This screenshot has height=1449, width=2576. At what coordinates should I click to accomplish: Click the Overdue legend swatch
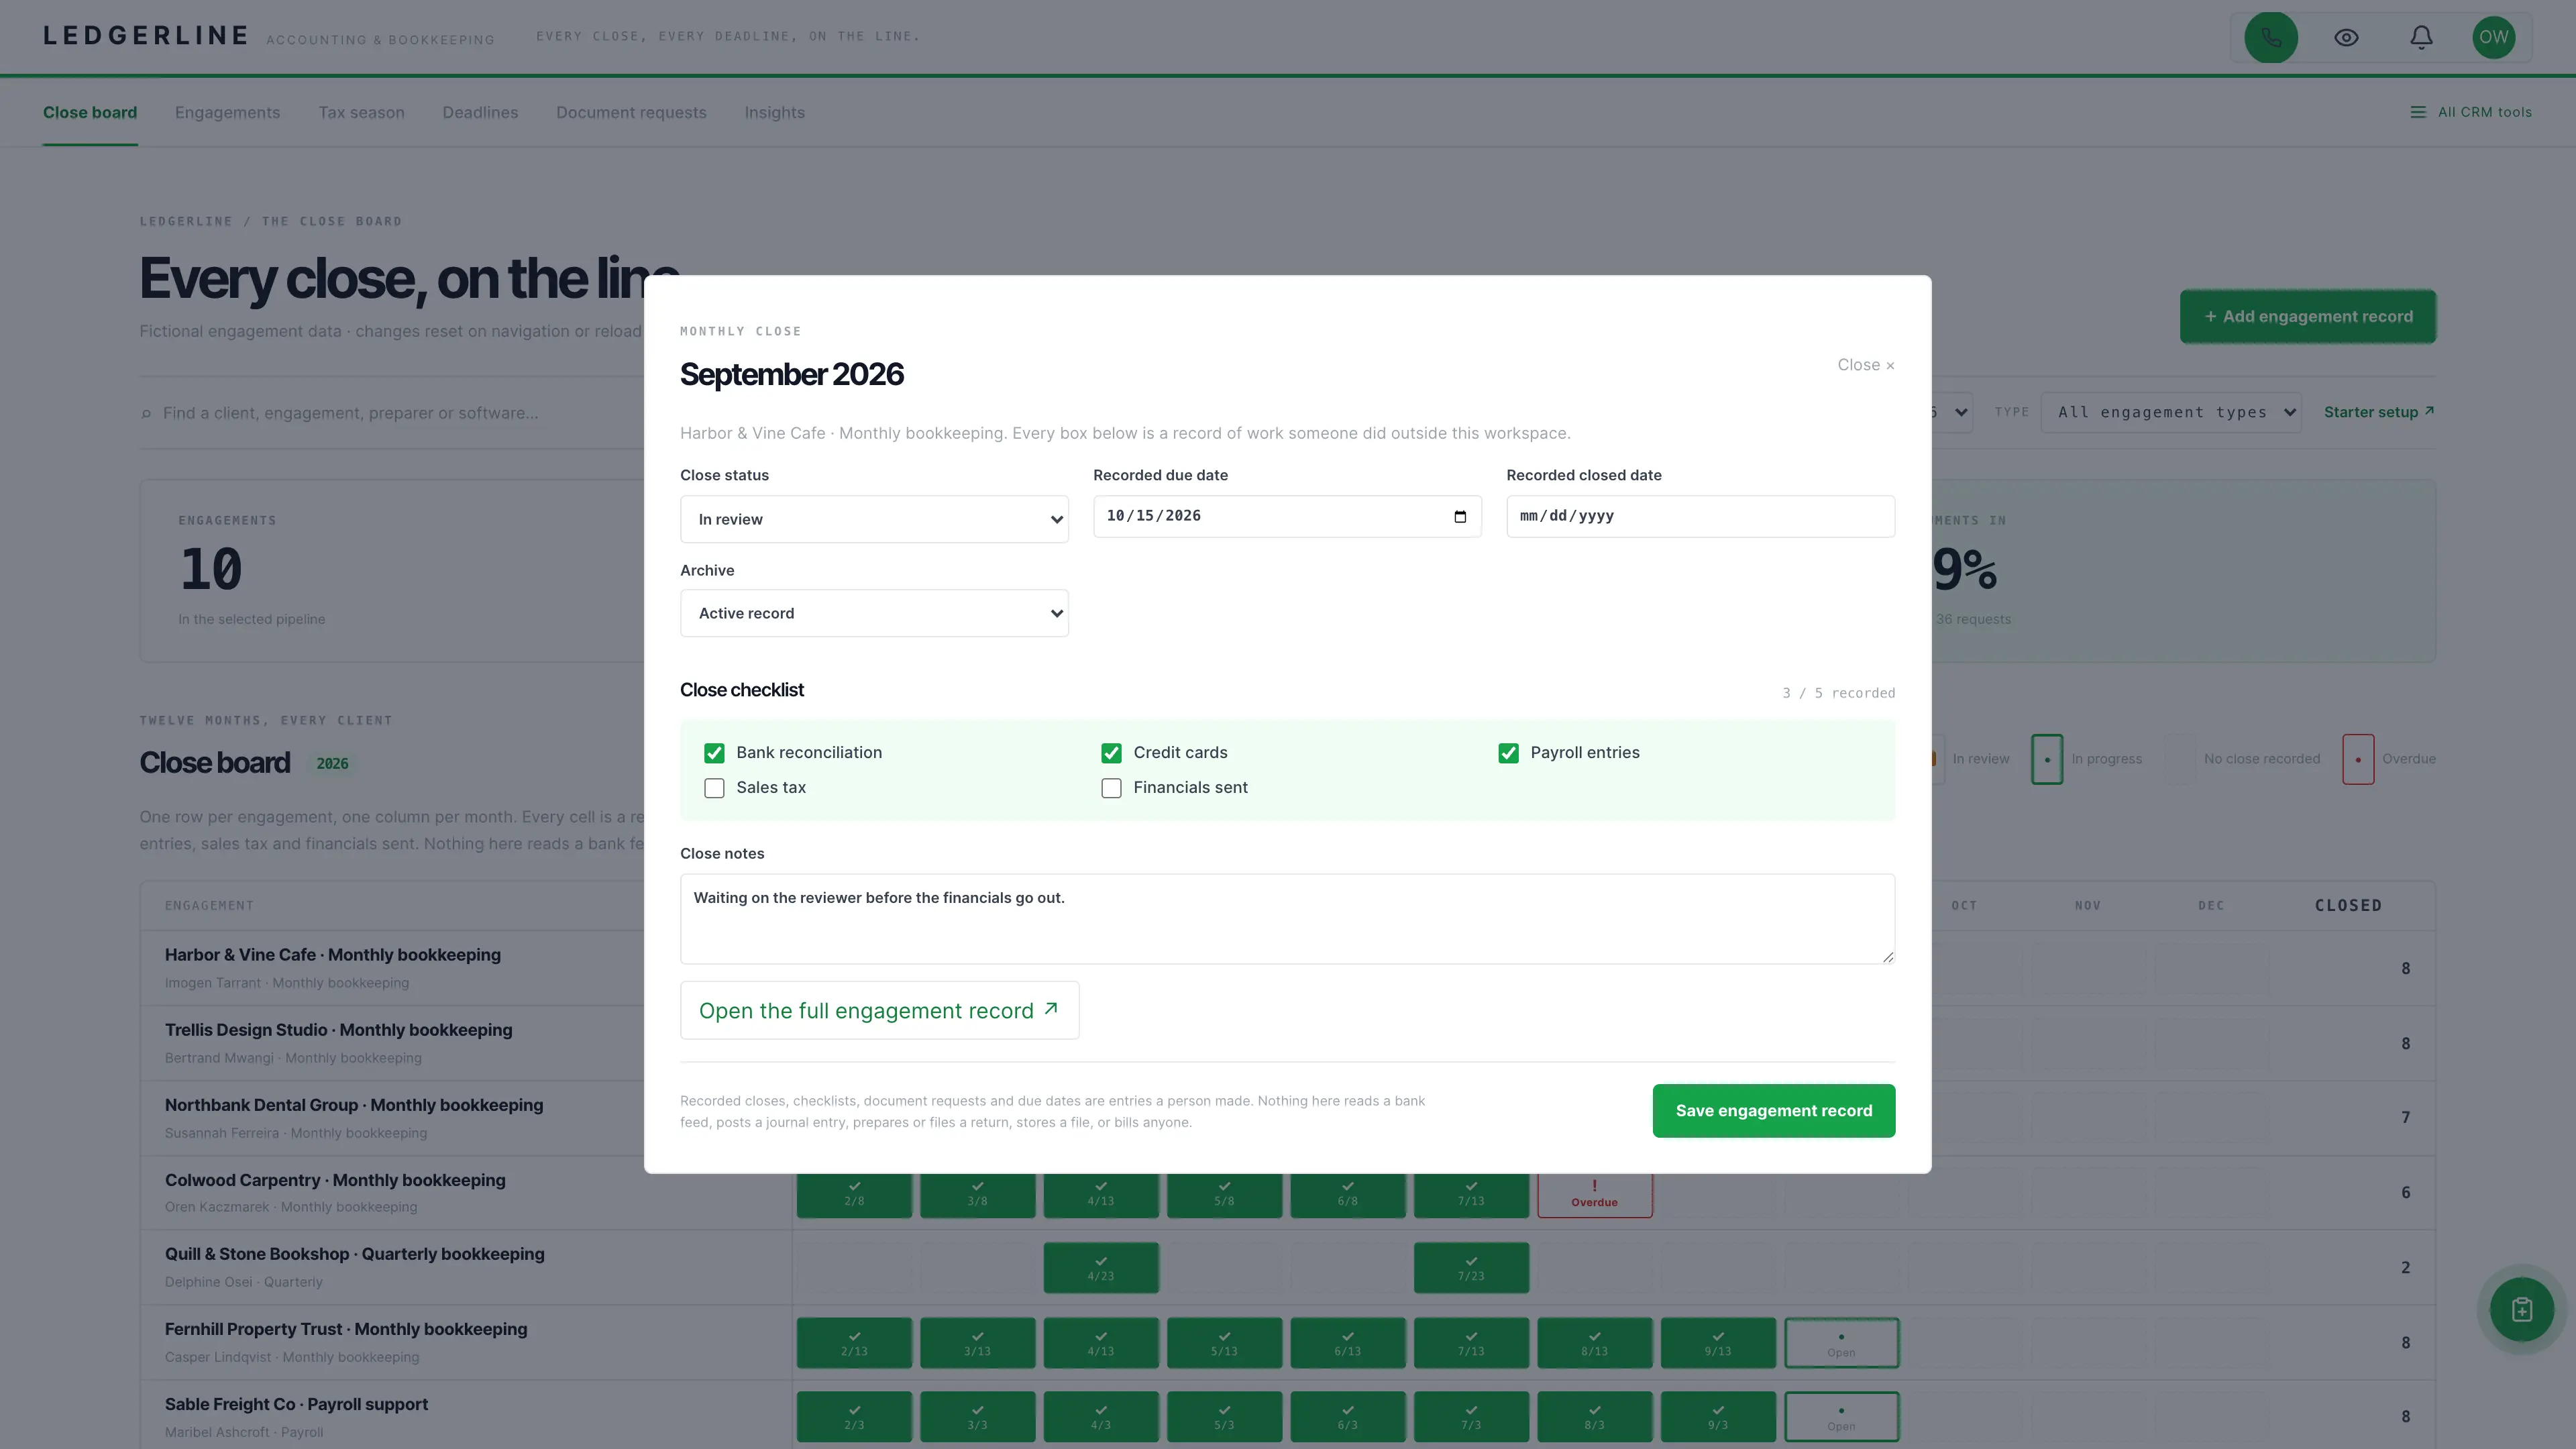2357,759
